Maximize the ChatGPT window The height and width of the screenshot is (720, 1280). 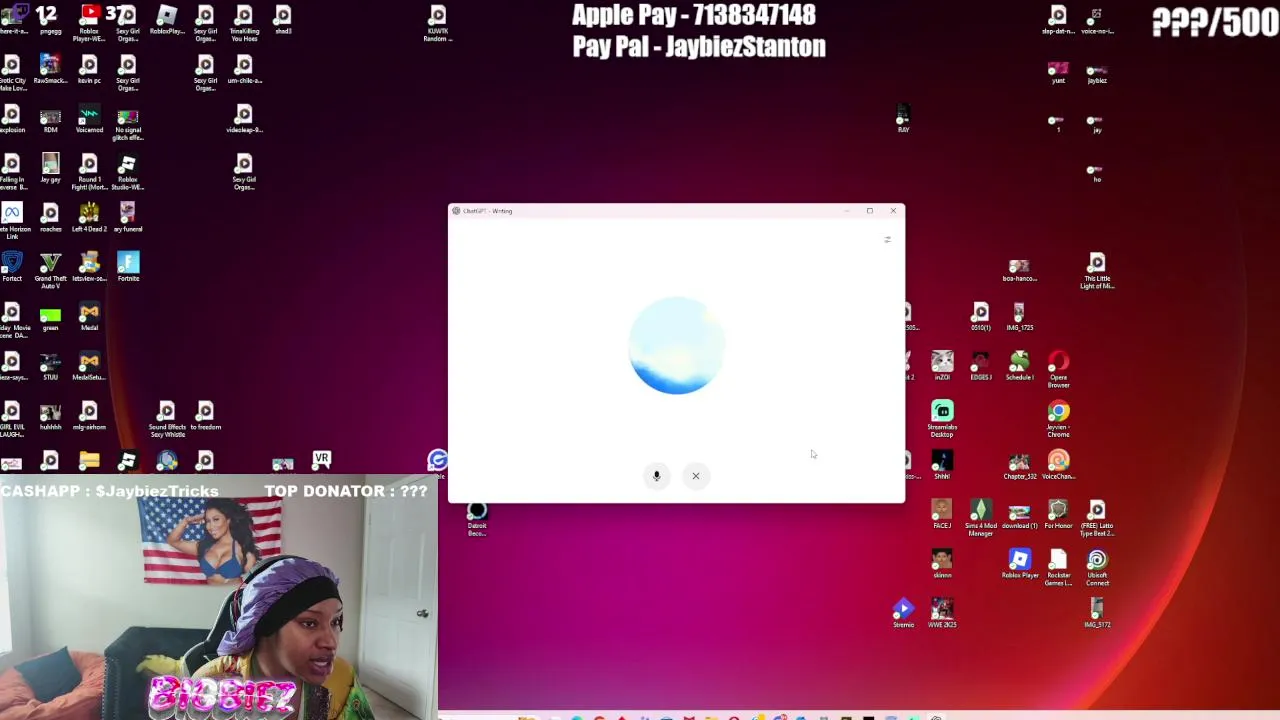tap(870, 211)
